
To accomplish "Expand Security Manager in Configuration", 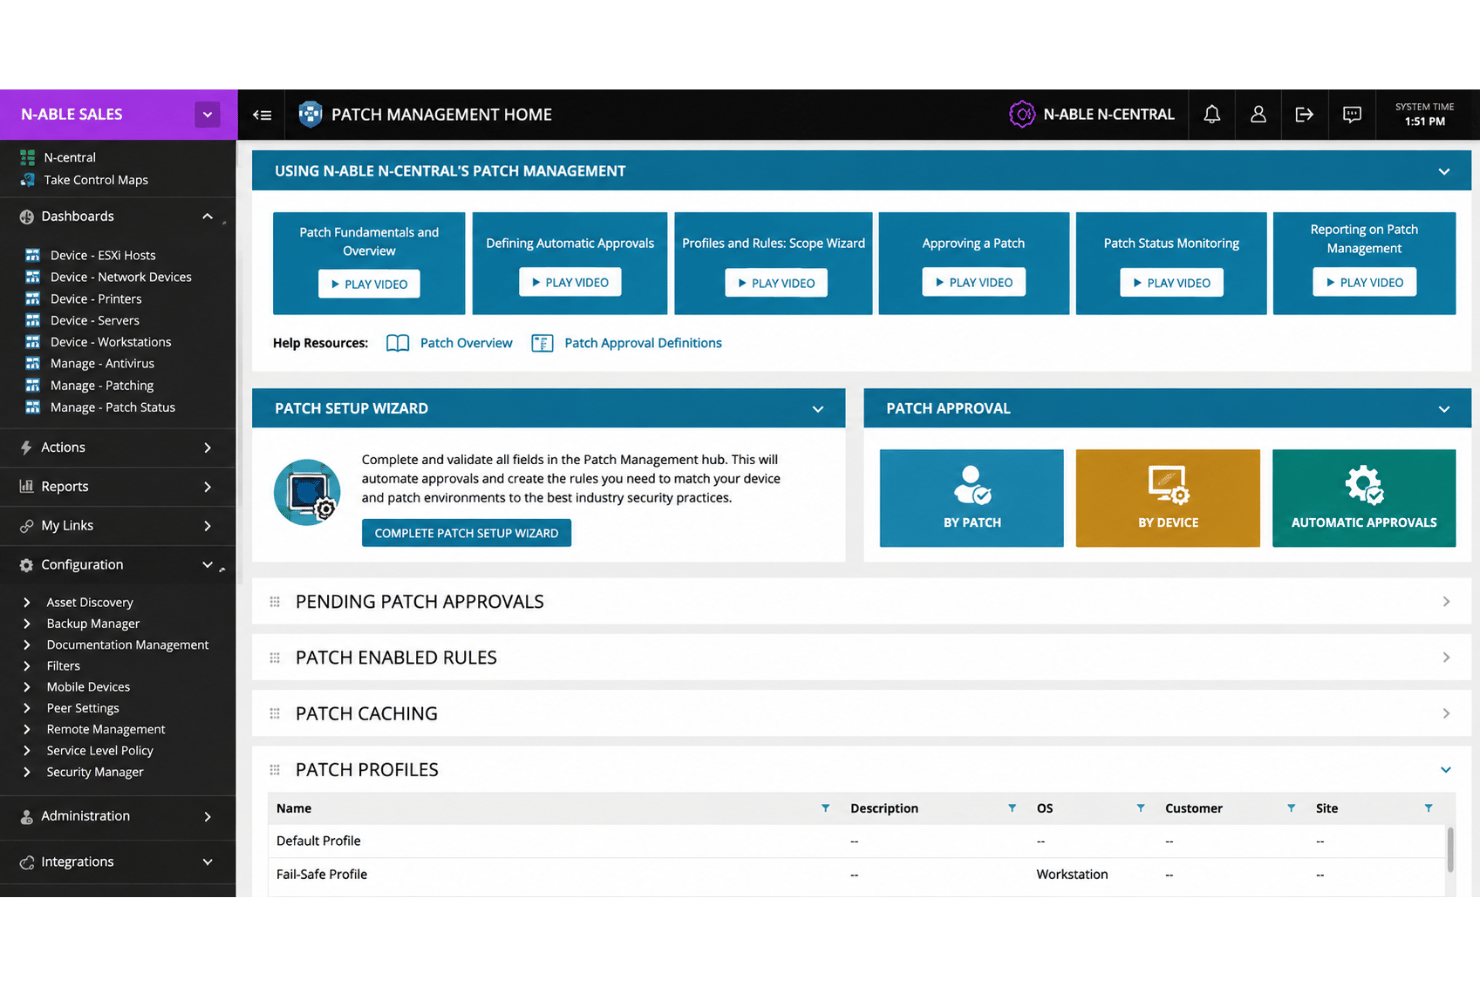I will tap(27, 772).
